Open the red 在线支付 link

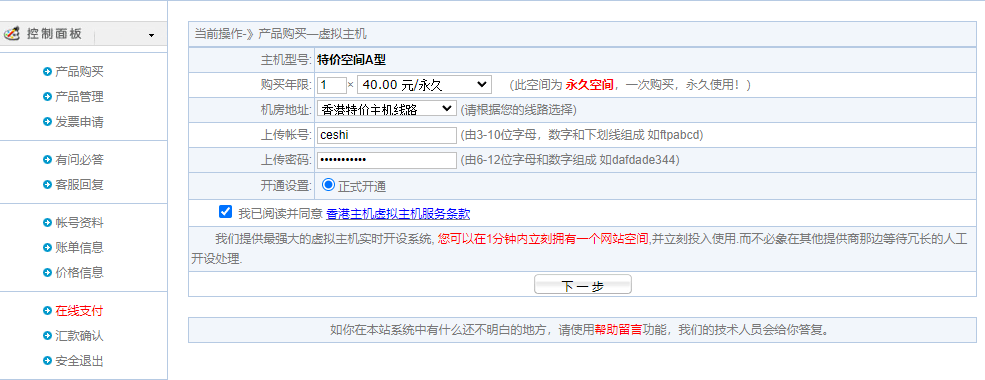[x=79, y=311]
